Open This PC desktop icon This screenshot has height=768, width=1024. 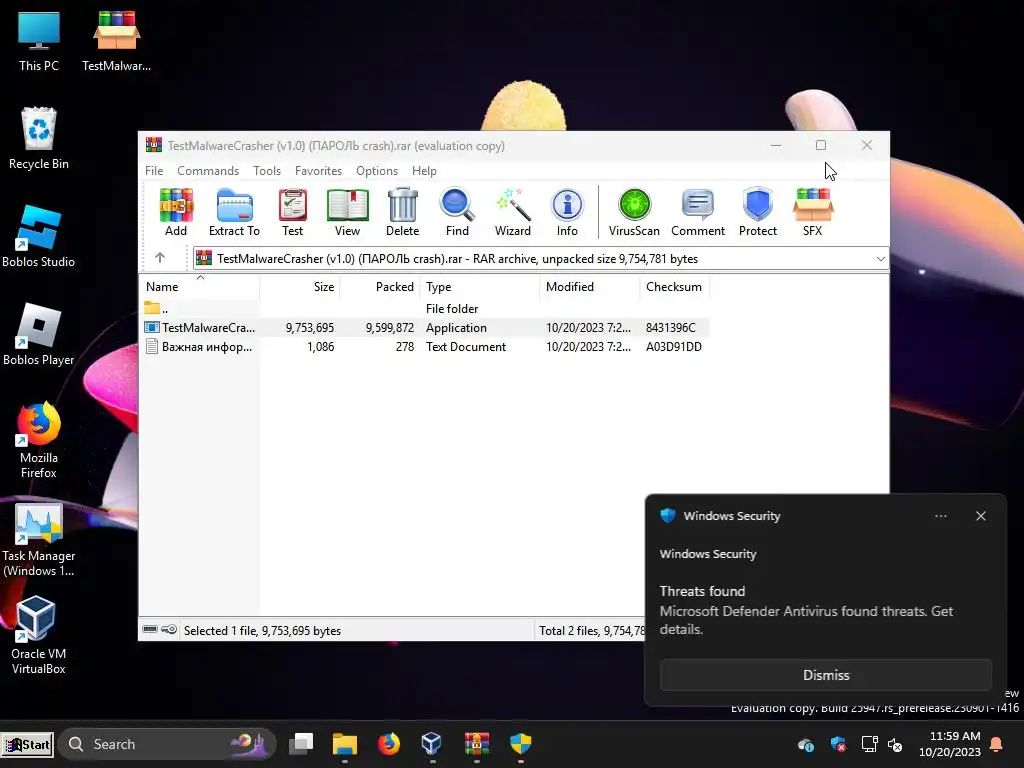(x=39, y=40)
